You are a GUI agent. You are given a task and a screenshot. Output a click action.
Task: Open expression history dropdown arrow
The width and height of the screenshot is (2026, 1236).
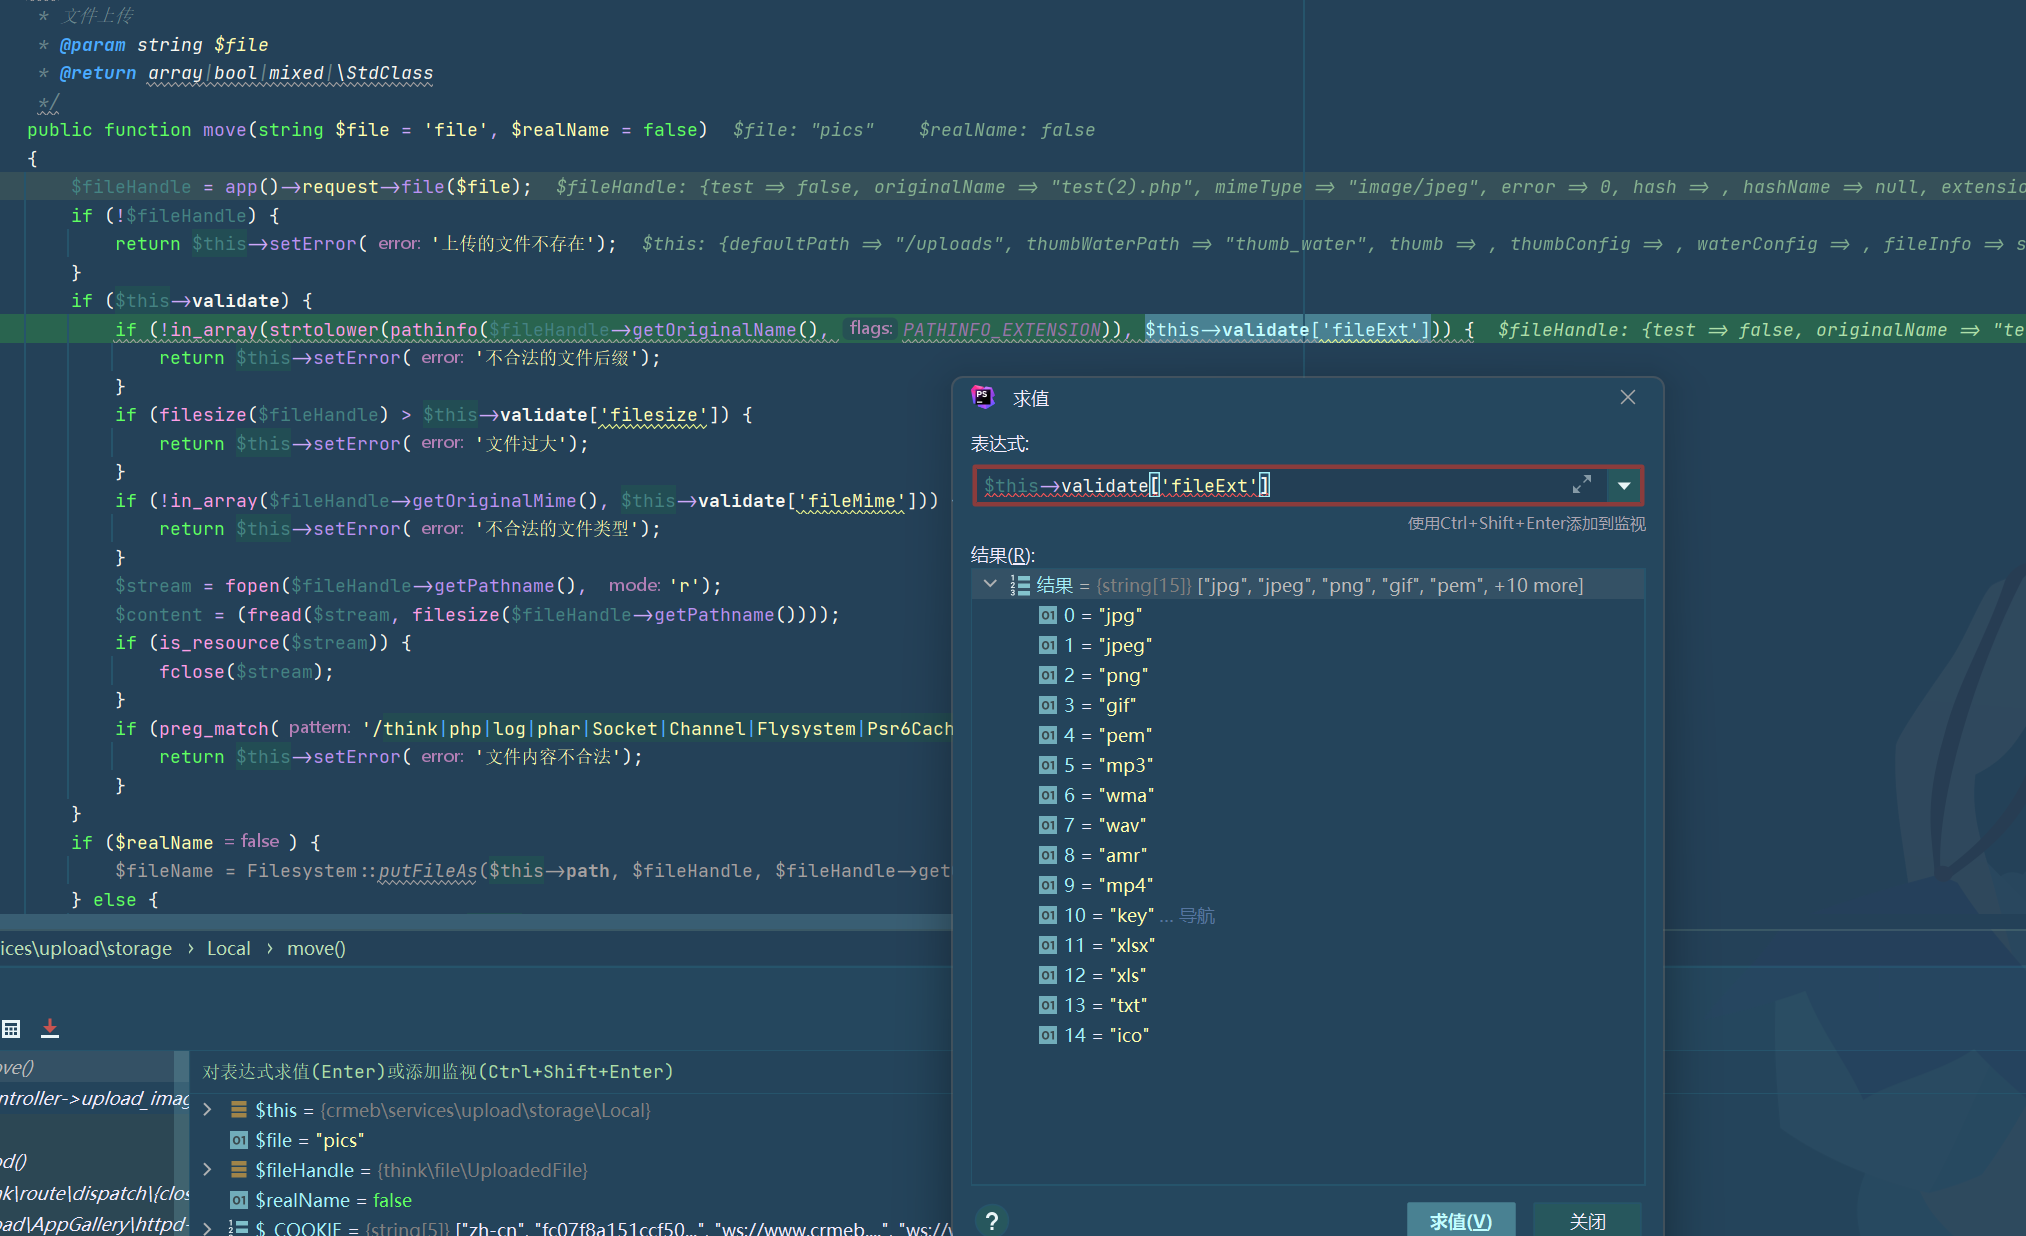tap(1624, 485)
